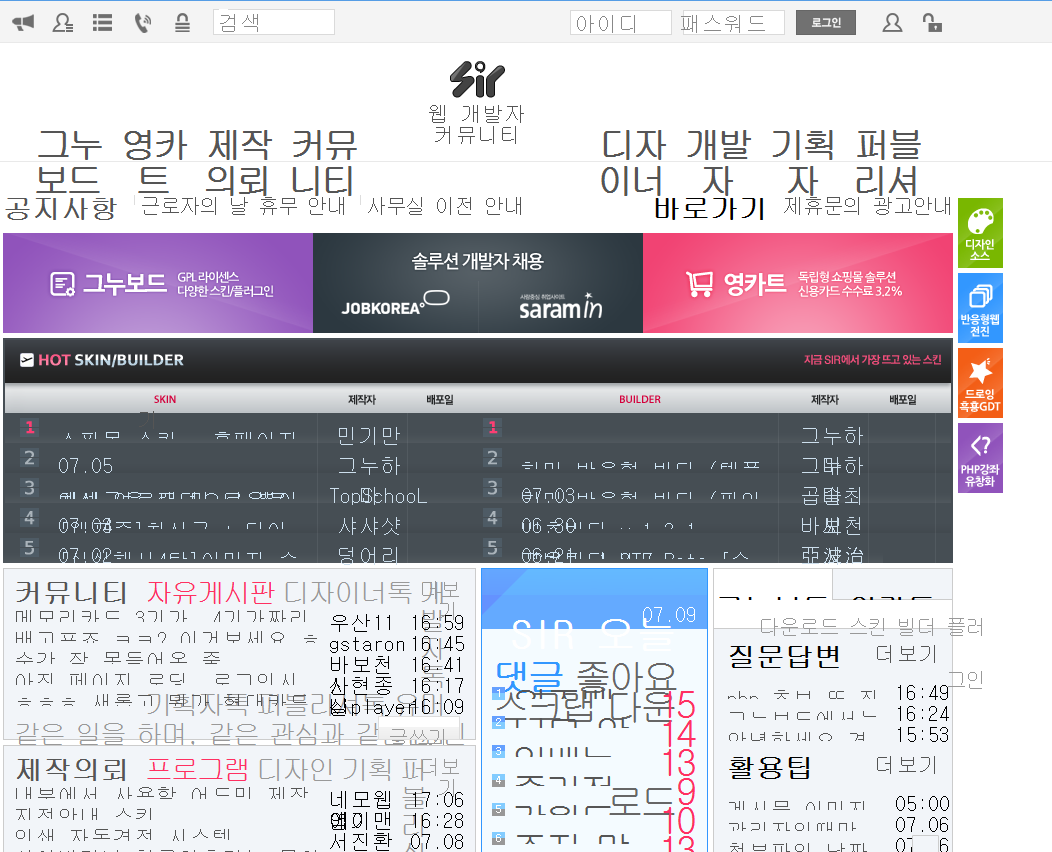Click the 그누보드 banner document icon

(62, 284)
